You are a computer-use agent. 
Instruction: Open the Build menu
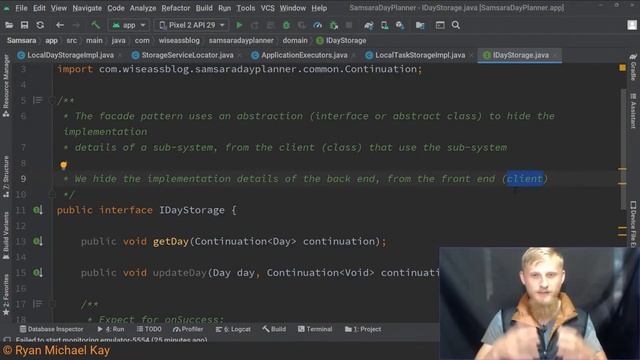(x=204, y=8)
